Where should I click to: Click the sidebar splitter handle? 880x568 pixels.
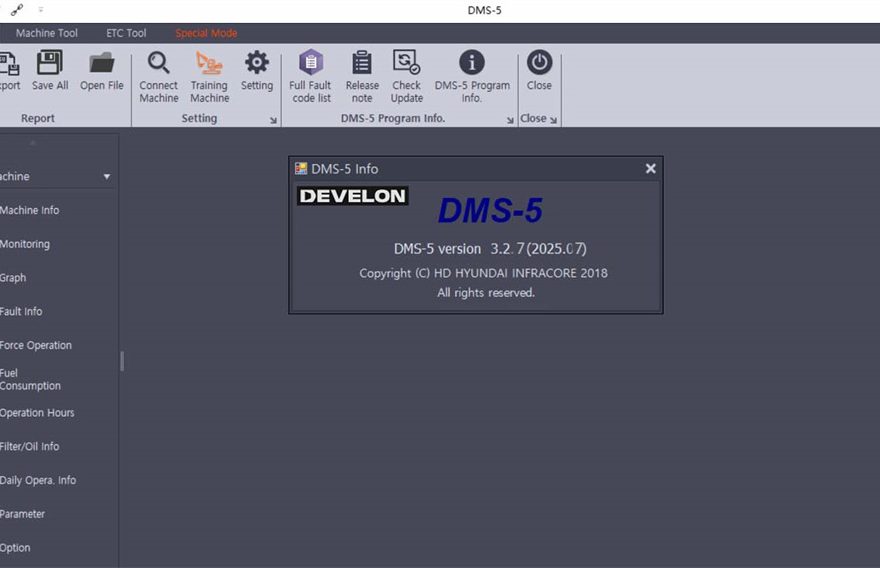pyautogui.click(x=122, y=361)
